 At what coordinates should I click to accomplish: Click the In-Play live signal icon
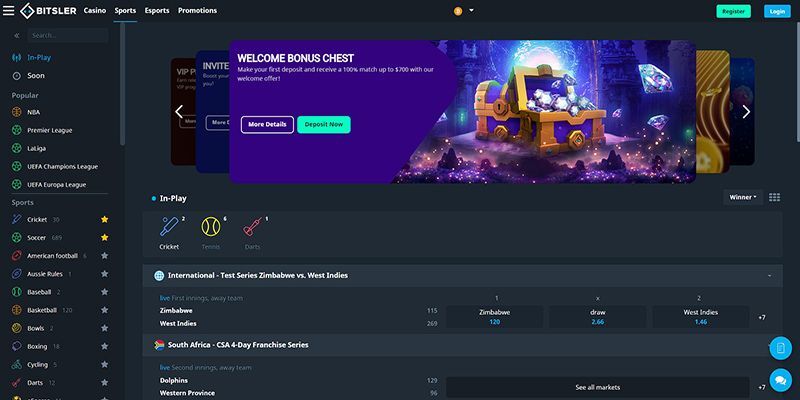(x=17, y=58)
